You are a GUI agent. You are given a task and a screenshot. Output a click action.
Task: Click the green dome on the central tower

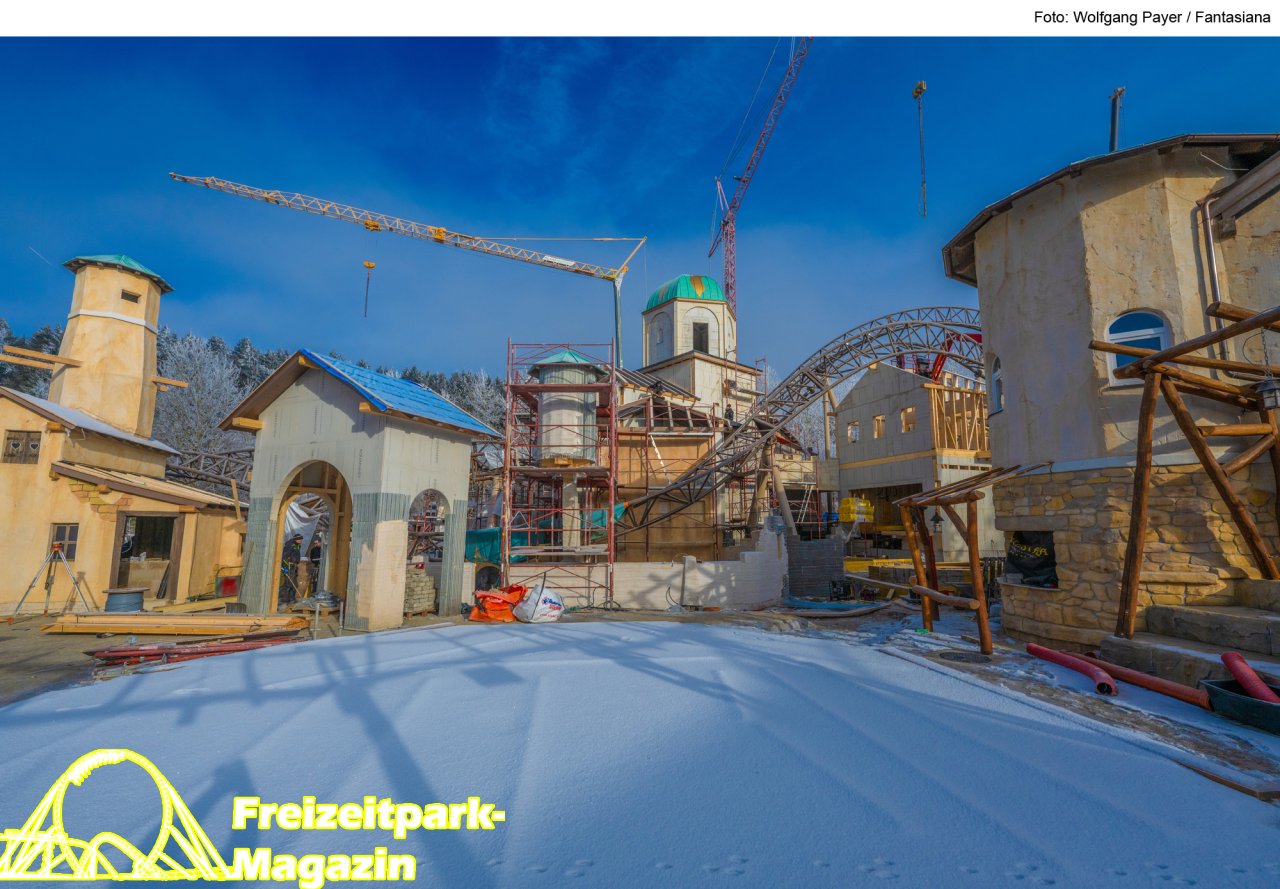[685, 290]
